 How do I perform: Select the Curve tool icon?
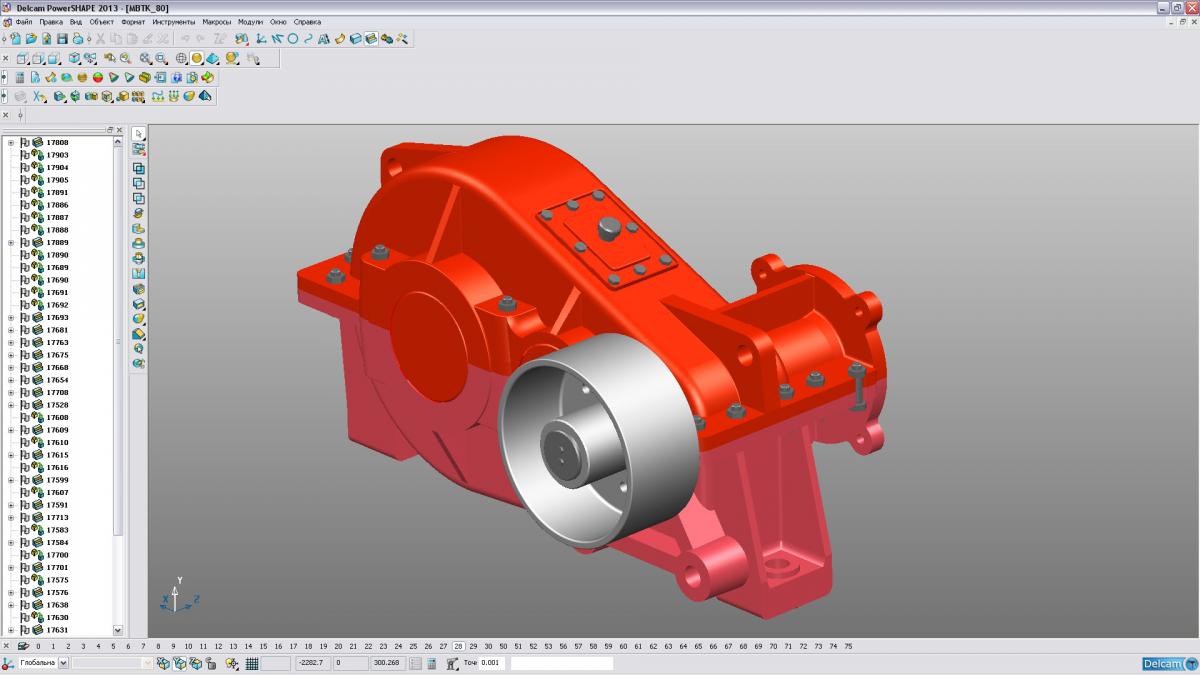308,38
